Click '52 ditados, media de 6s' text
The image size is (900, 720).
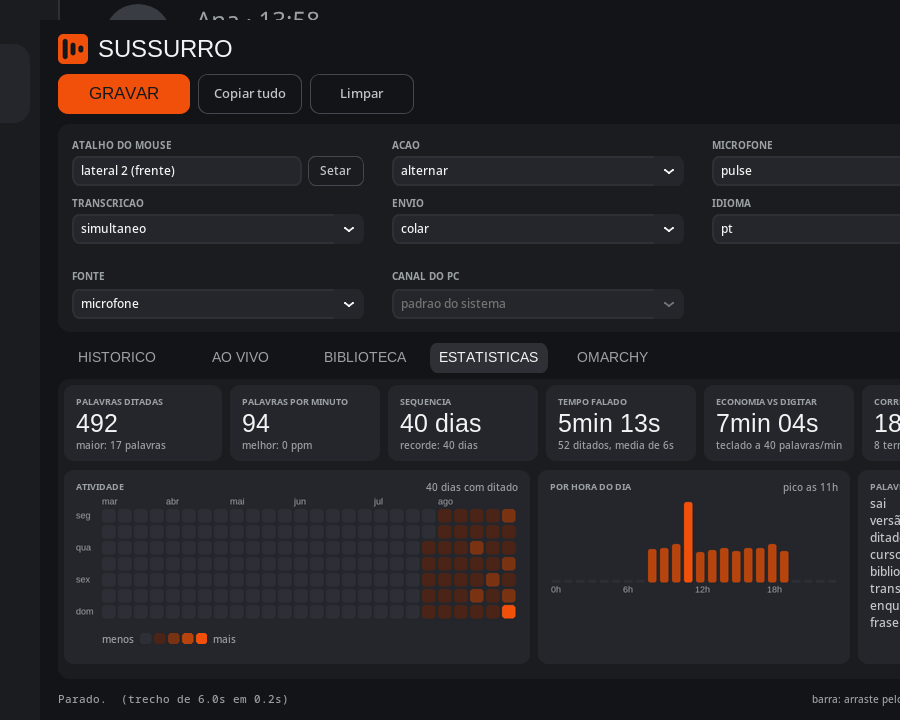(615, 446)
